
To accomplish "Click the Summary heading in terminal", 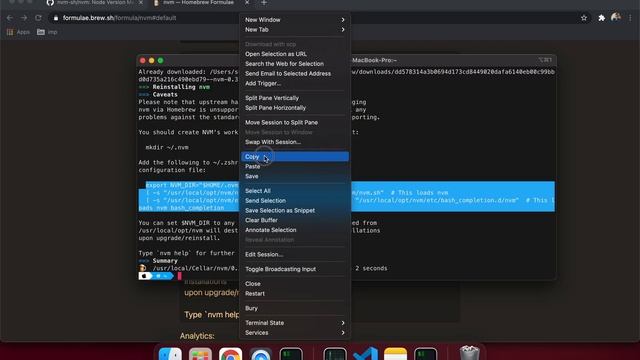I will [x=165, y=261].
